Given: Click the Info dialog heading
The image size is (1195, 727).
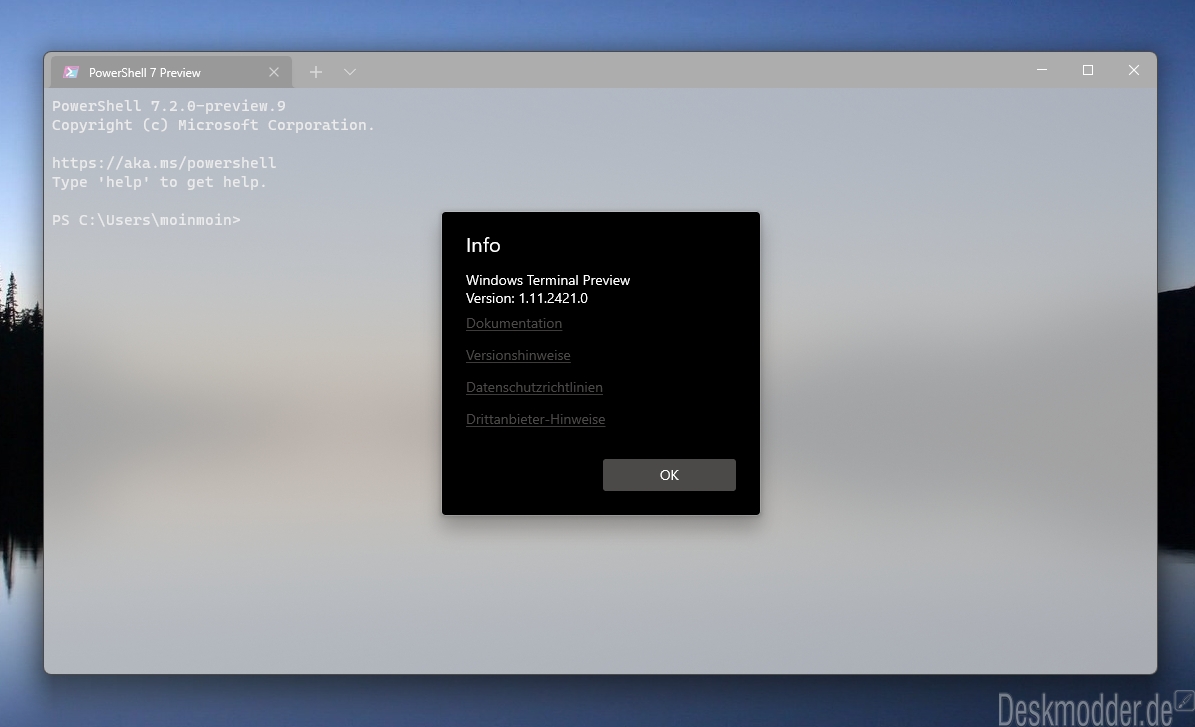Looking at the screenshot, I should [x=483, y=245].
